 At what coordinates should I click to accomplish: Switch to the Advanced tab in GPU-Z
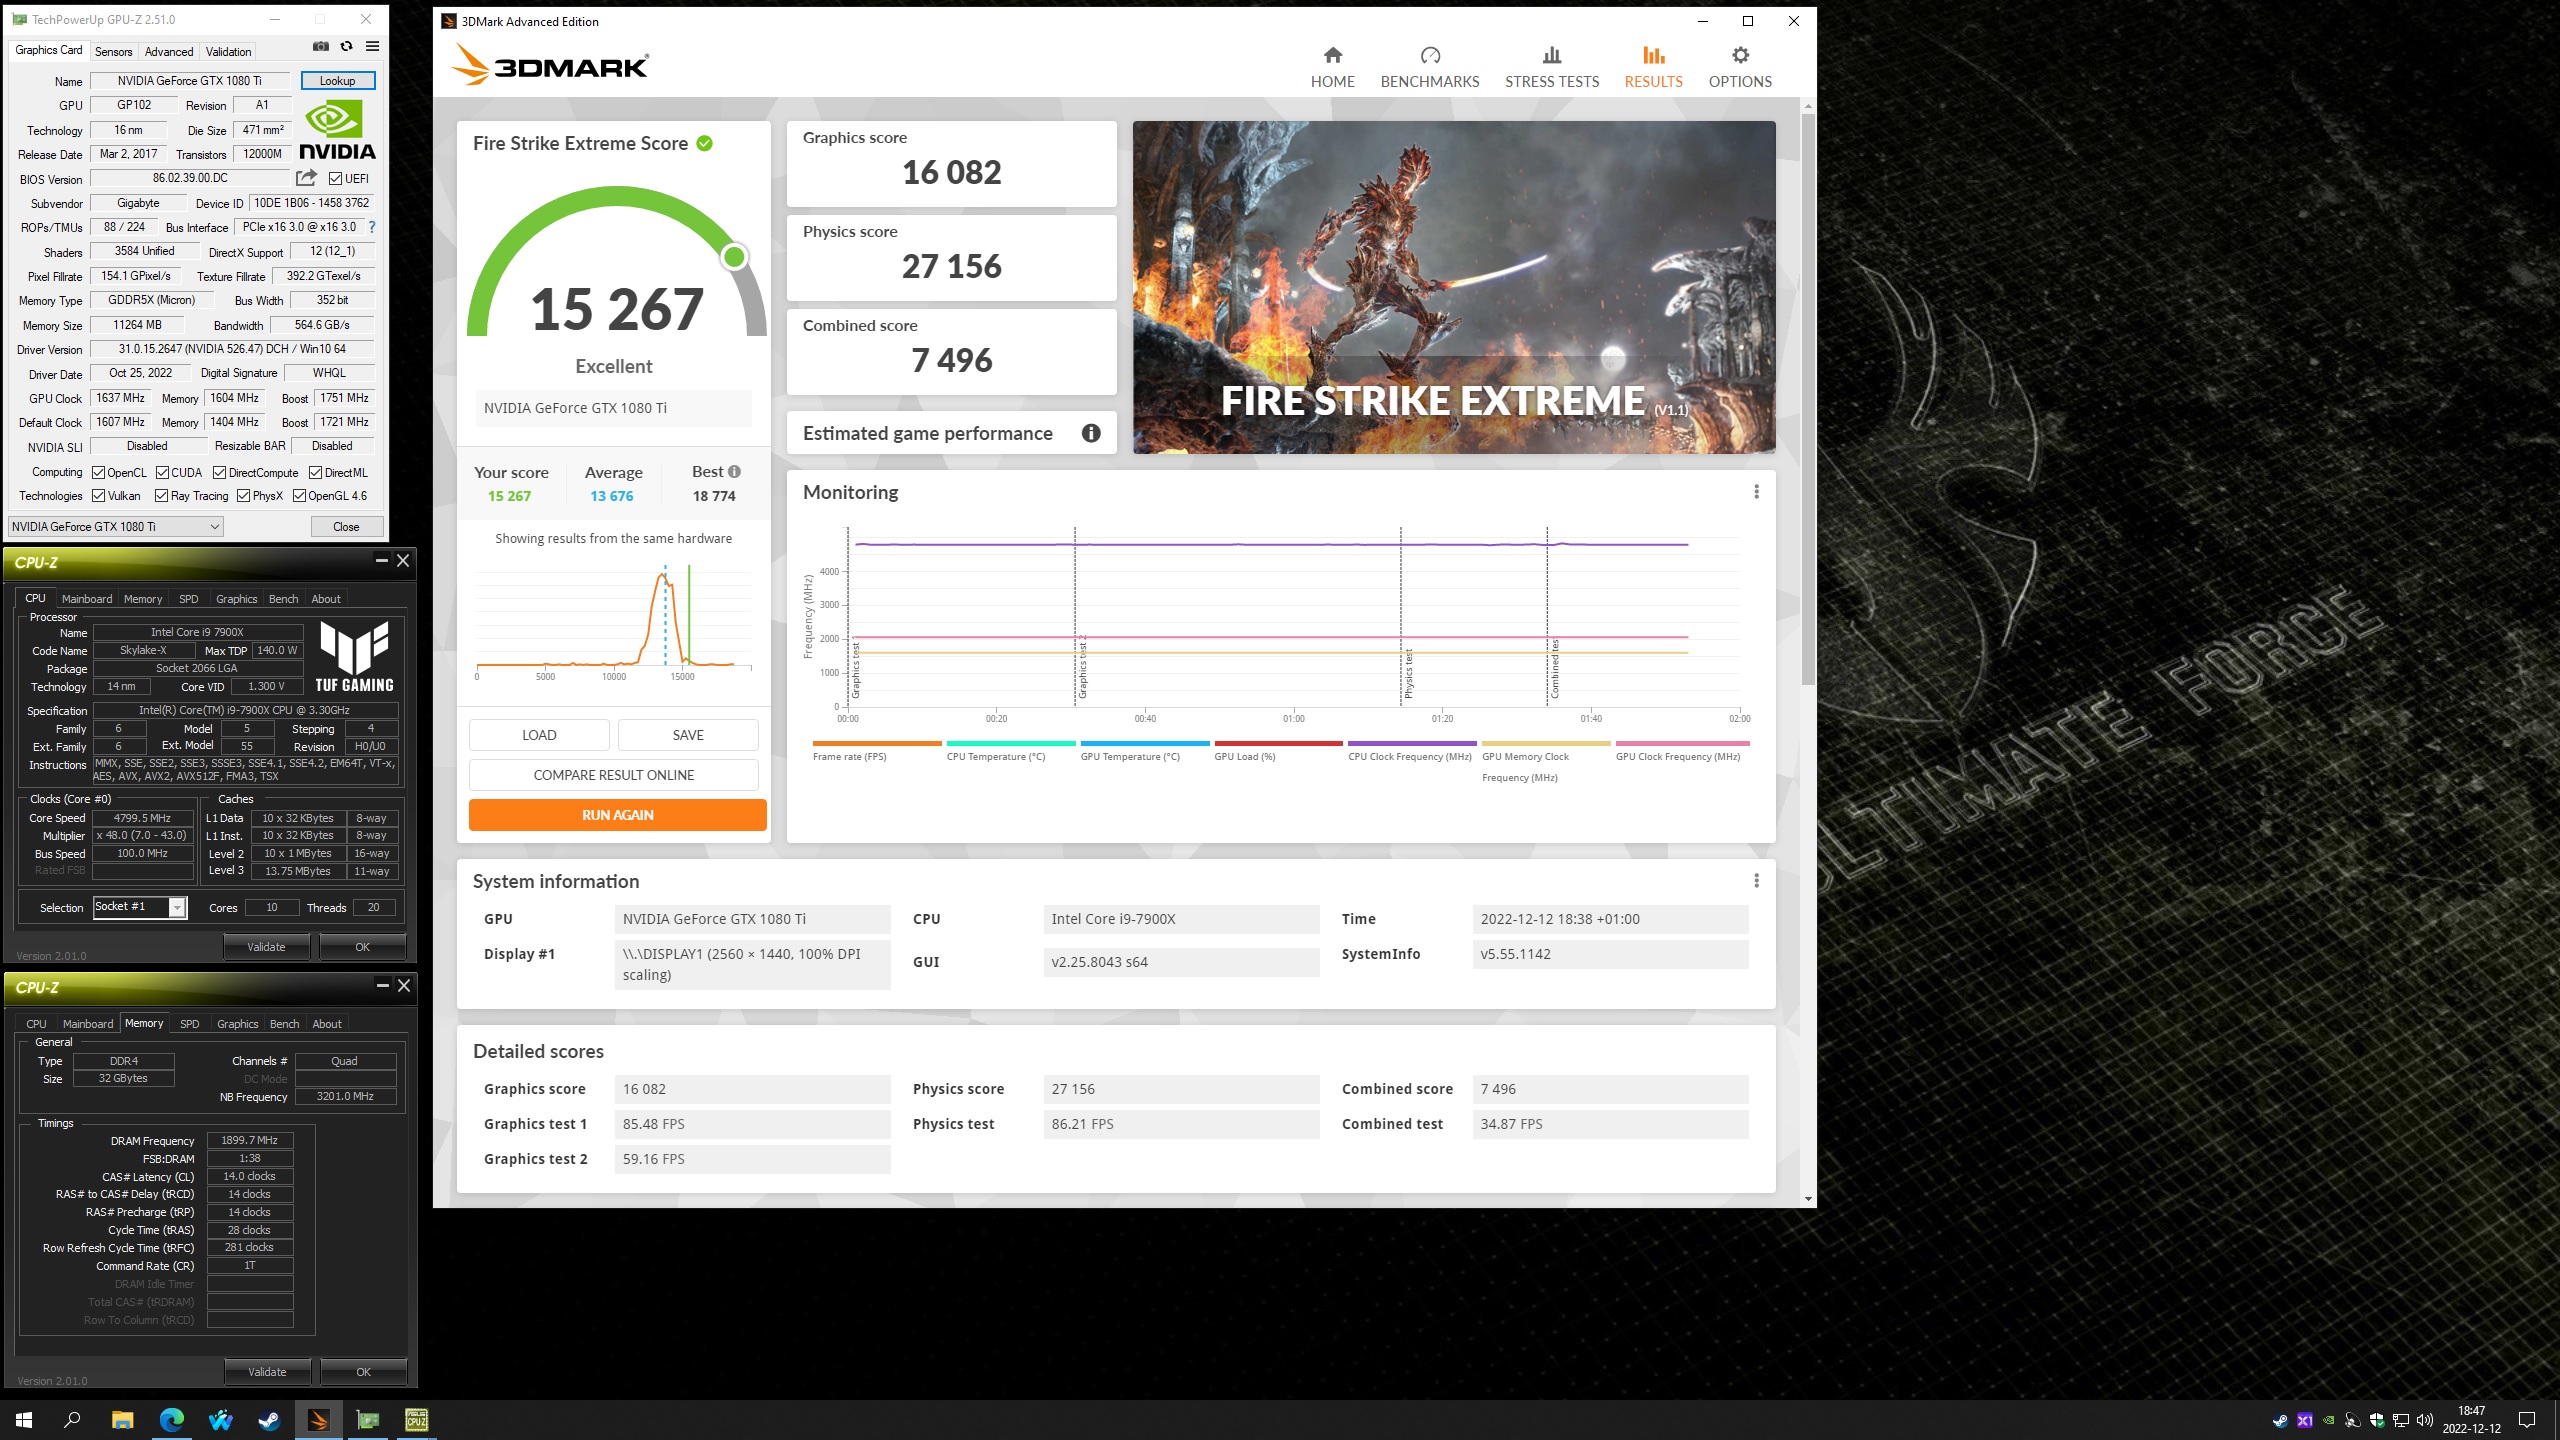[x=169, y=51]
